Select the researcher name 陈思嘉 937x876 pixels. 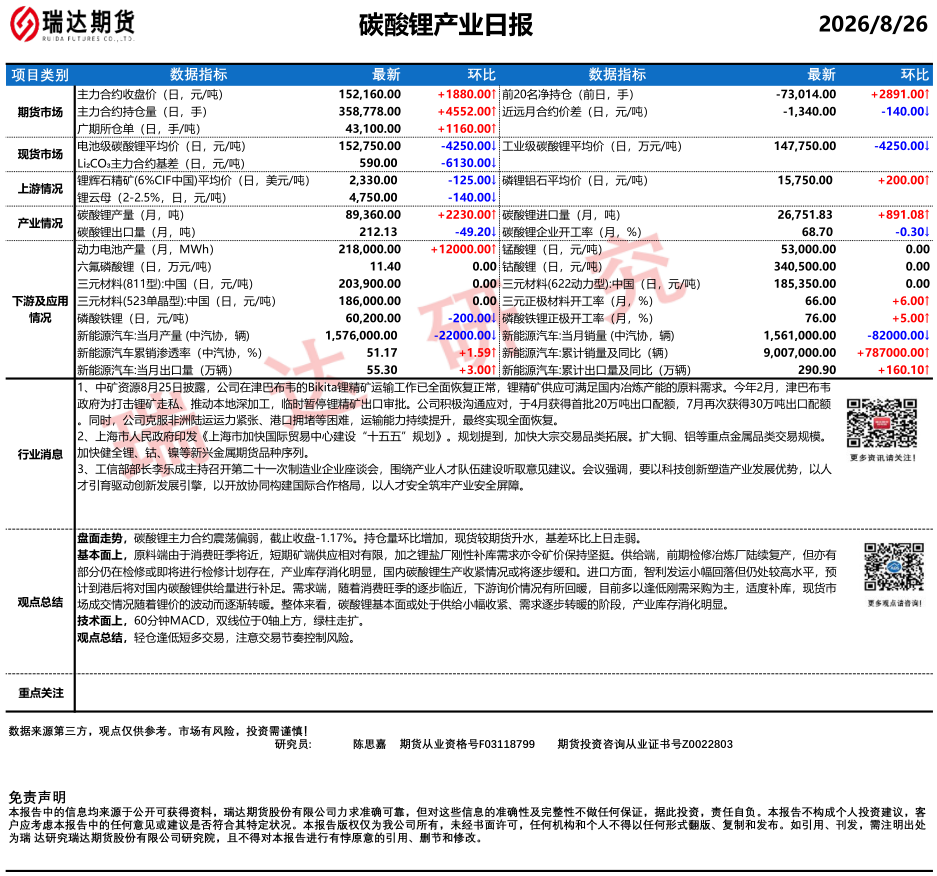point(369,745)
